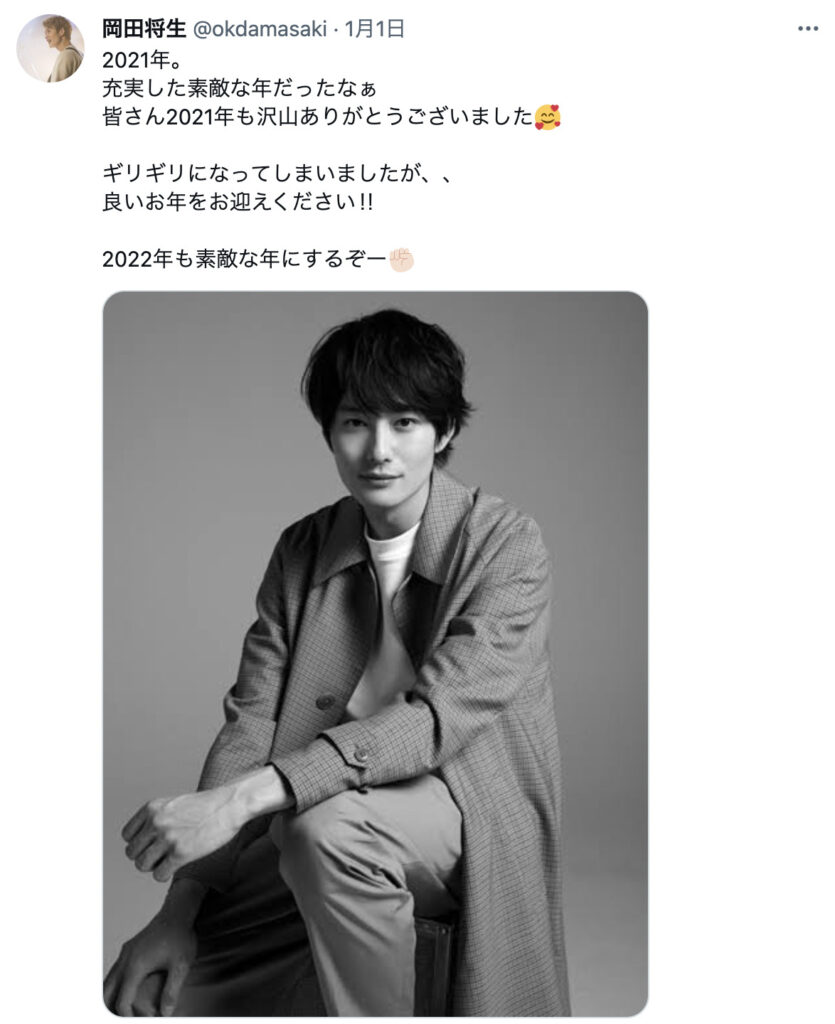Click the line 良いお年をお迎えください!!
This screenshot has height=1024, width=835.
coord(238,202)
